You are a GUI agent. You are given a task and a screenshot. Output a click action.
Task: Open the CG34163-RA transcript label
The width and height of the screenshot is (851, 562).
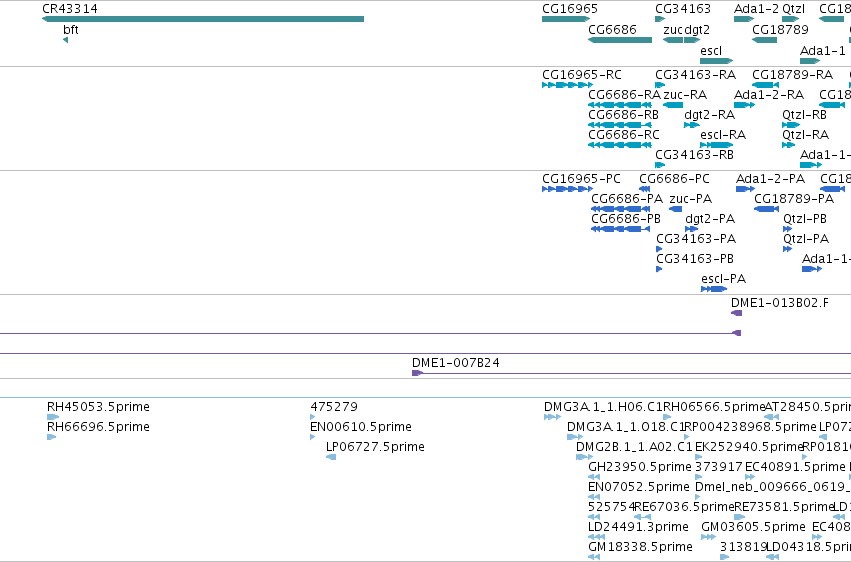click(696, 75)
